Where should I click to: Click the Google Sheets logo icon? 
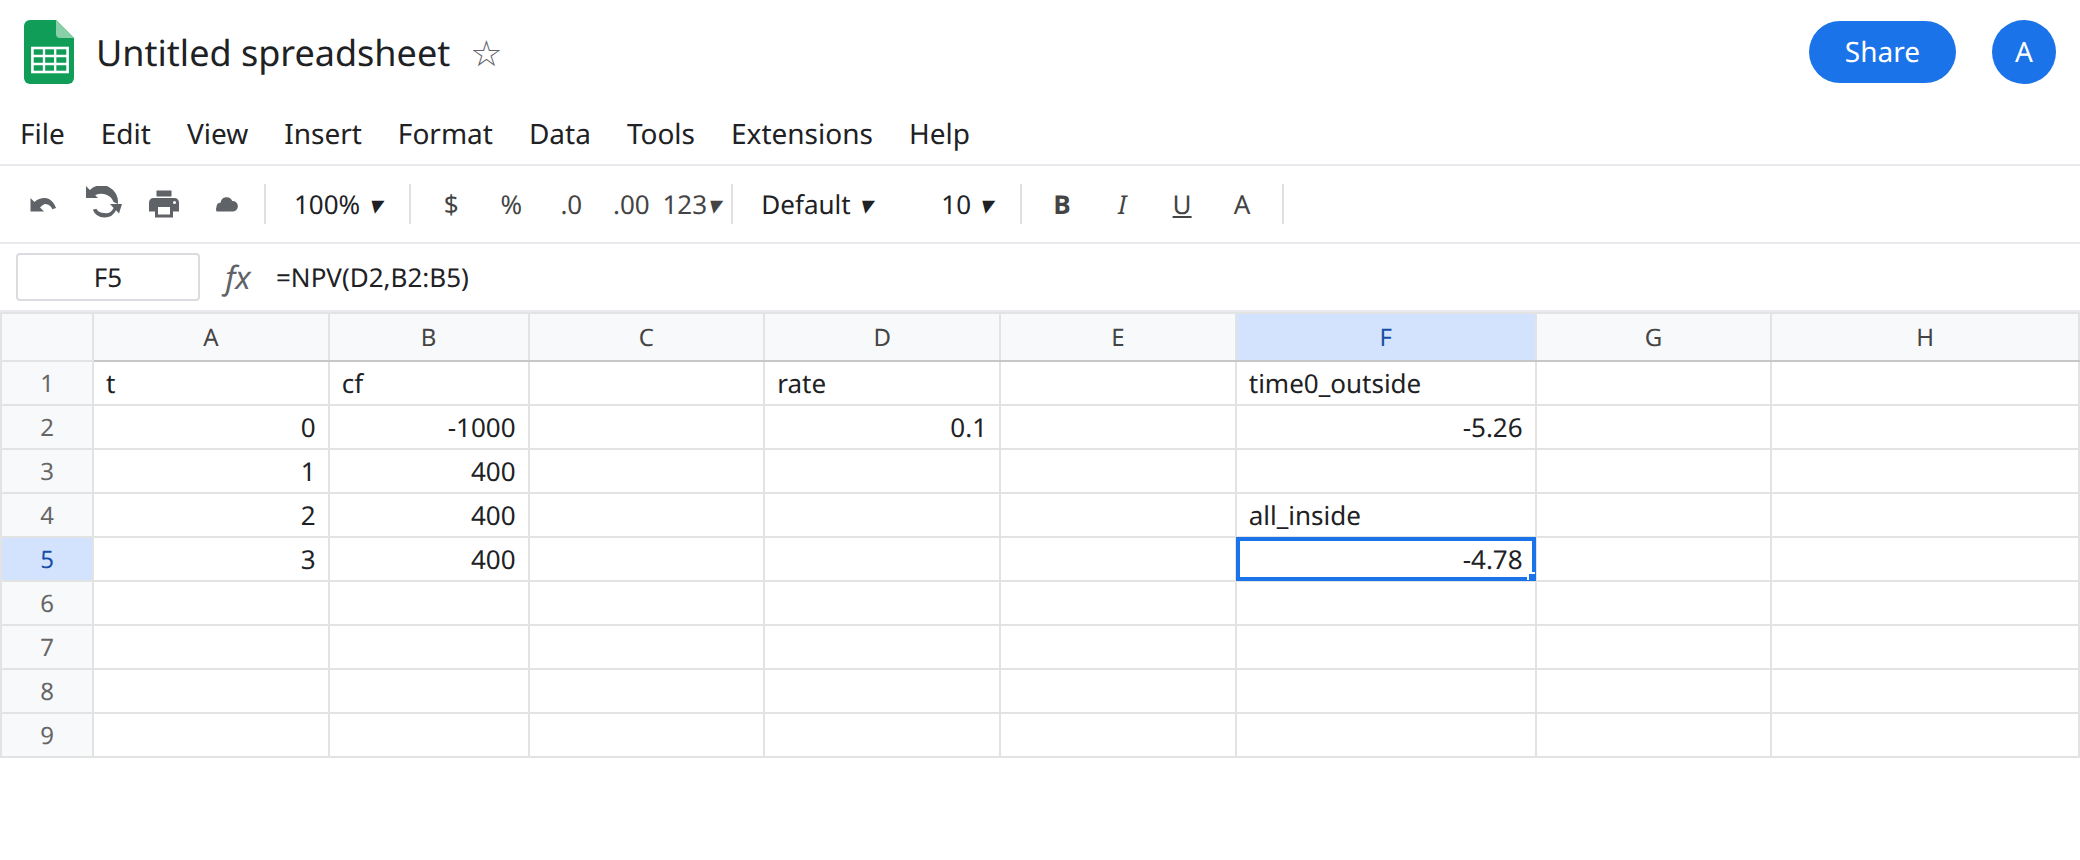coord(49,52)
